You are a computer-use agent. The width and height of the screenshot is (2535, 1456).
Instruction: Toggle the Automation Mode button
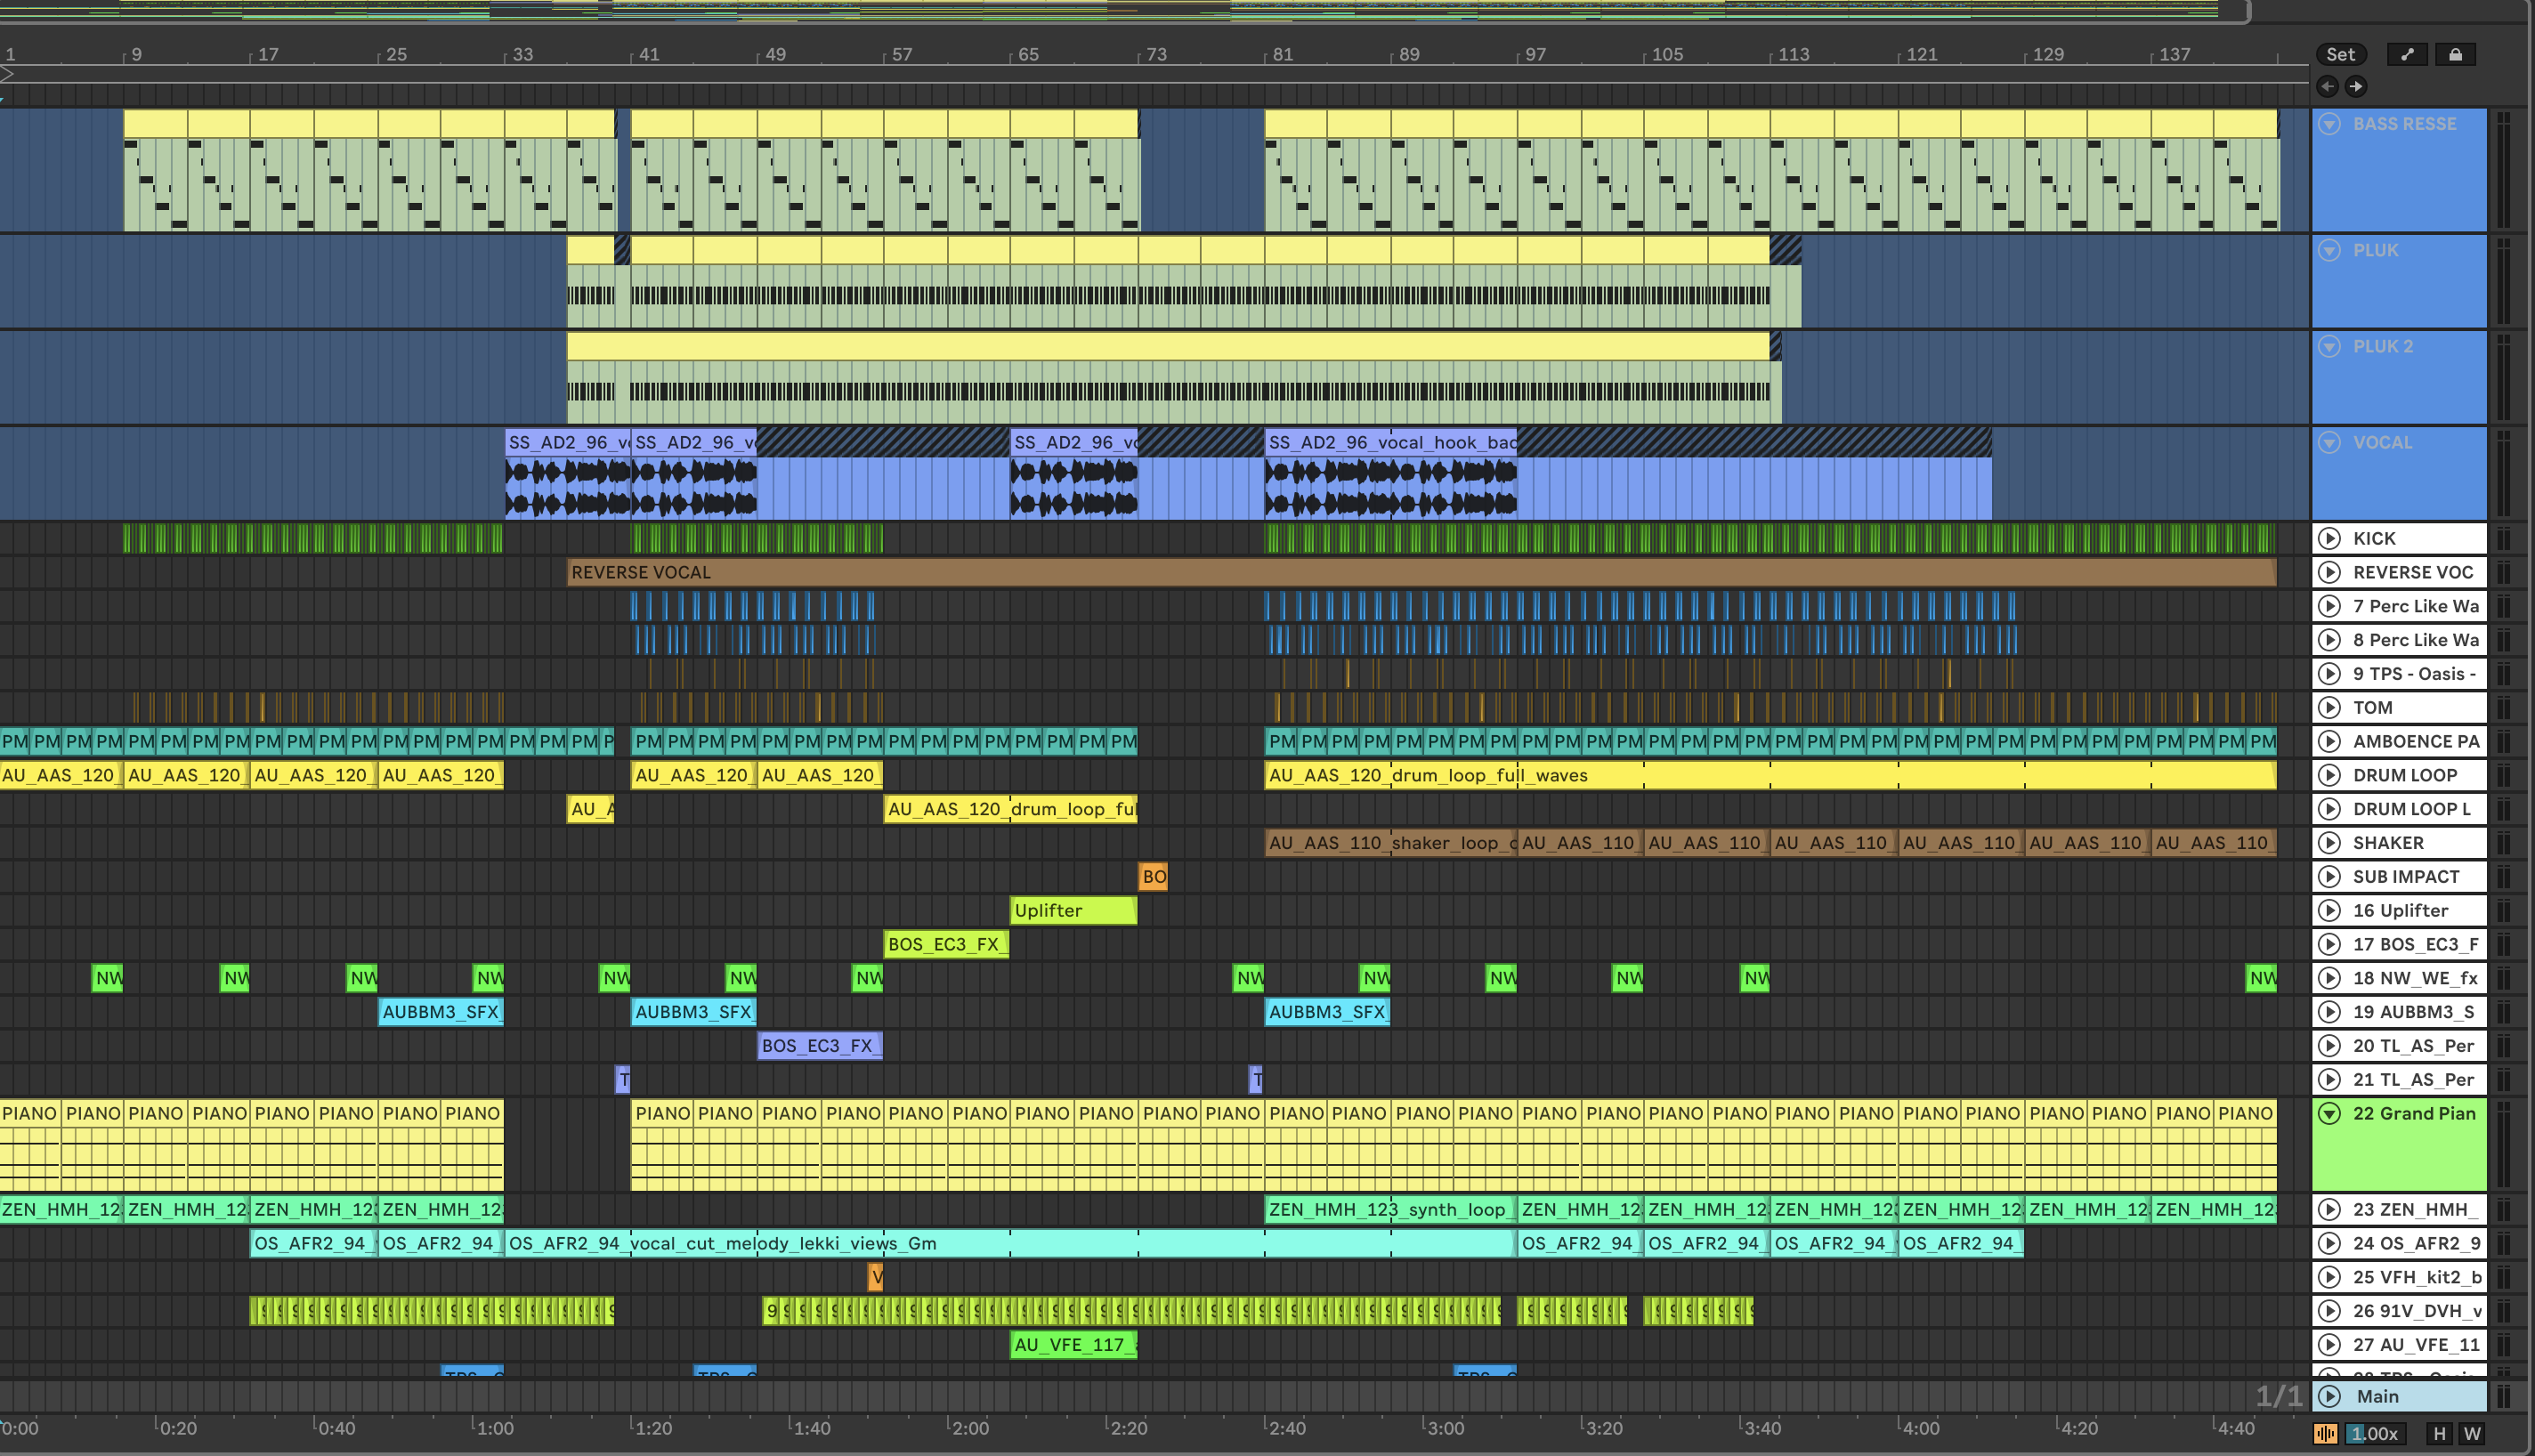click(2407, 55)
